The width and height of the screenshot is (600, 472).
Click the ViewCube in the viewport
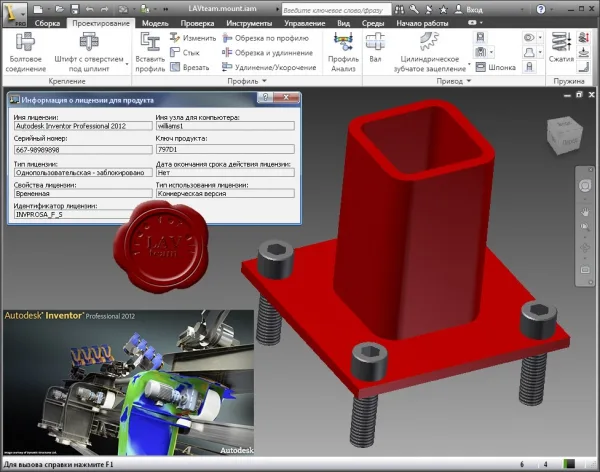564,135
